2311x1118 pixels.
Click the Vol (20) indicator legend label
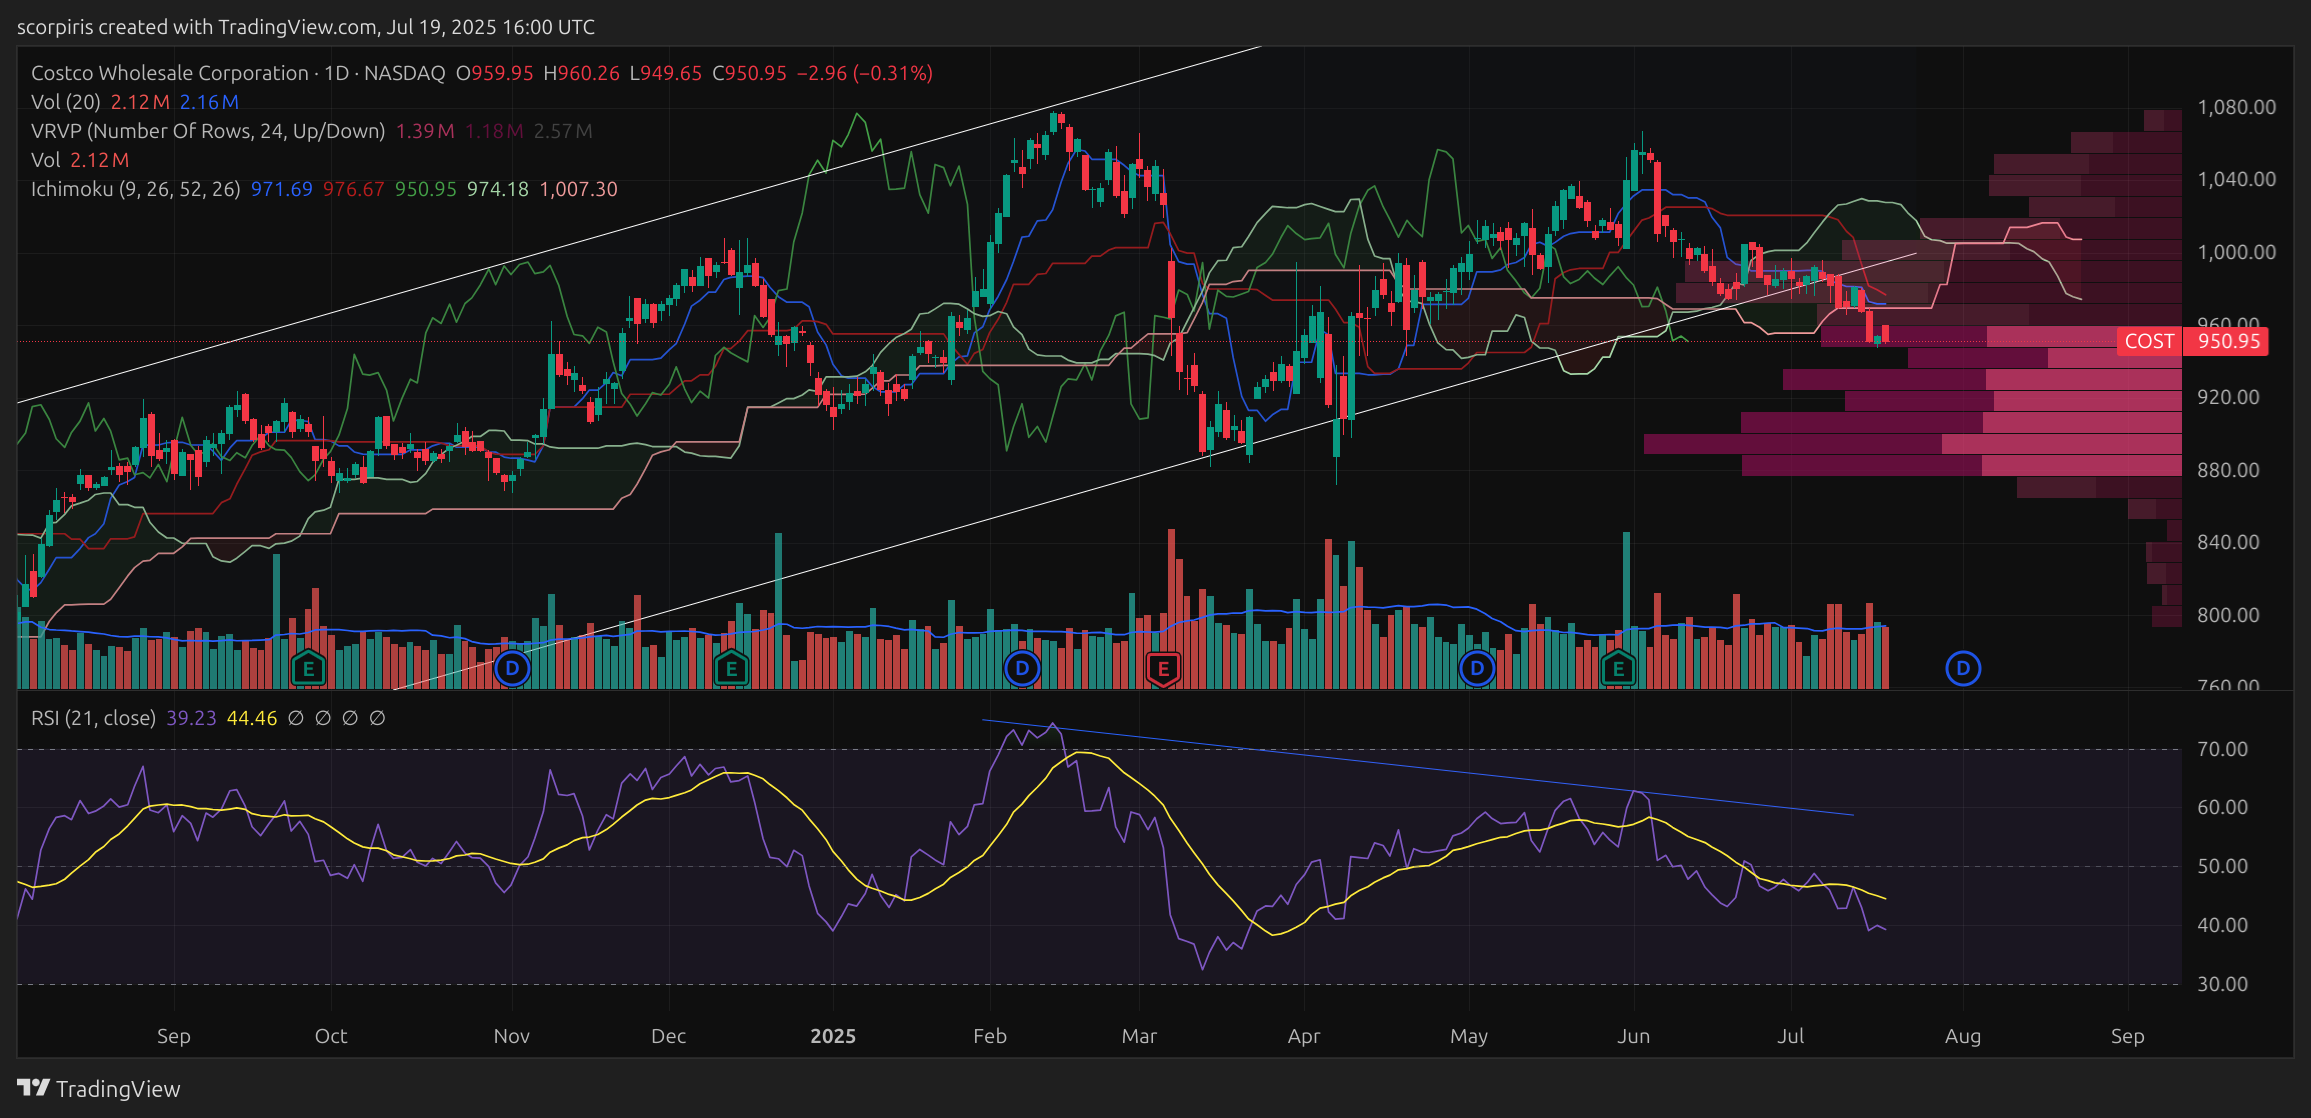[66, 102]
